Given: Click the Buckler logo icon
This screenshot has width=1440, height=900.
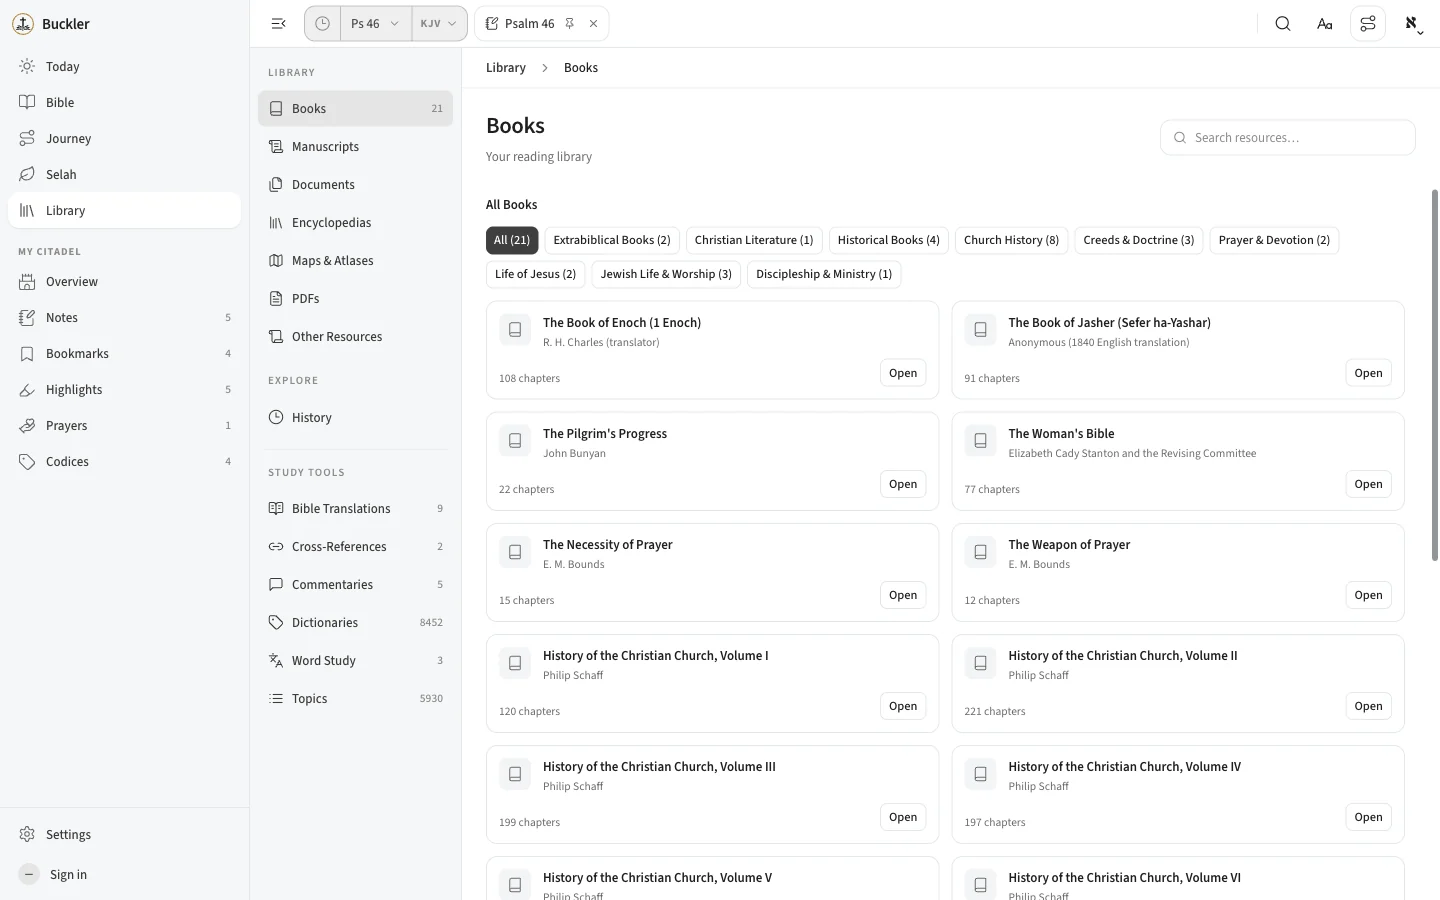Looking at the screenshot, I should coord(23,24).
